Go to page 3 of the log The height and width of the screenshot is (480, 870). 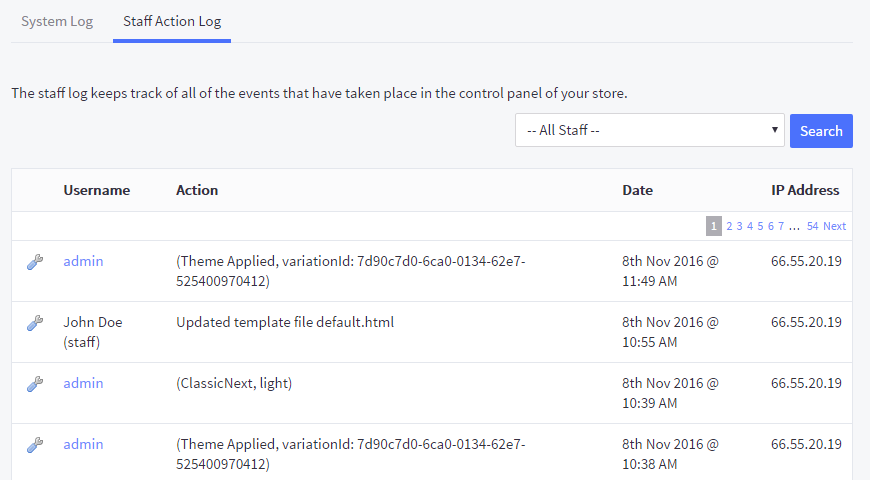(x=739, y=226)
